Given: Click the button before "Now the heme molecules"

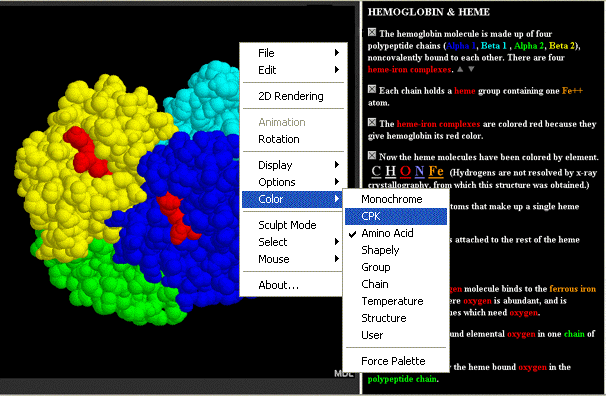Looking at the screenshot, I should click(x=372, y=155).
